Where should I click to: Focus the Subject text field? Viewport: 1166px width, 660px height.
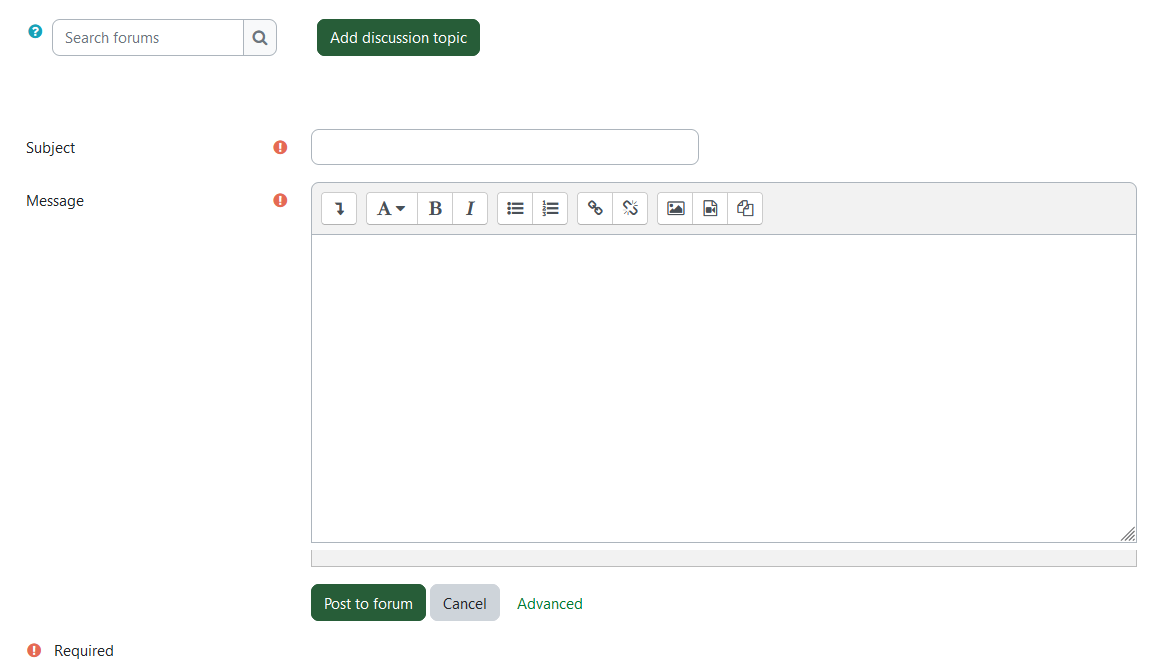click(x=504, y=147)
